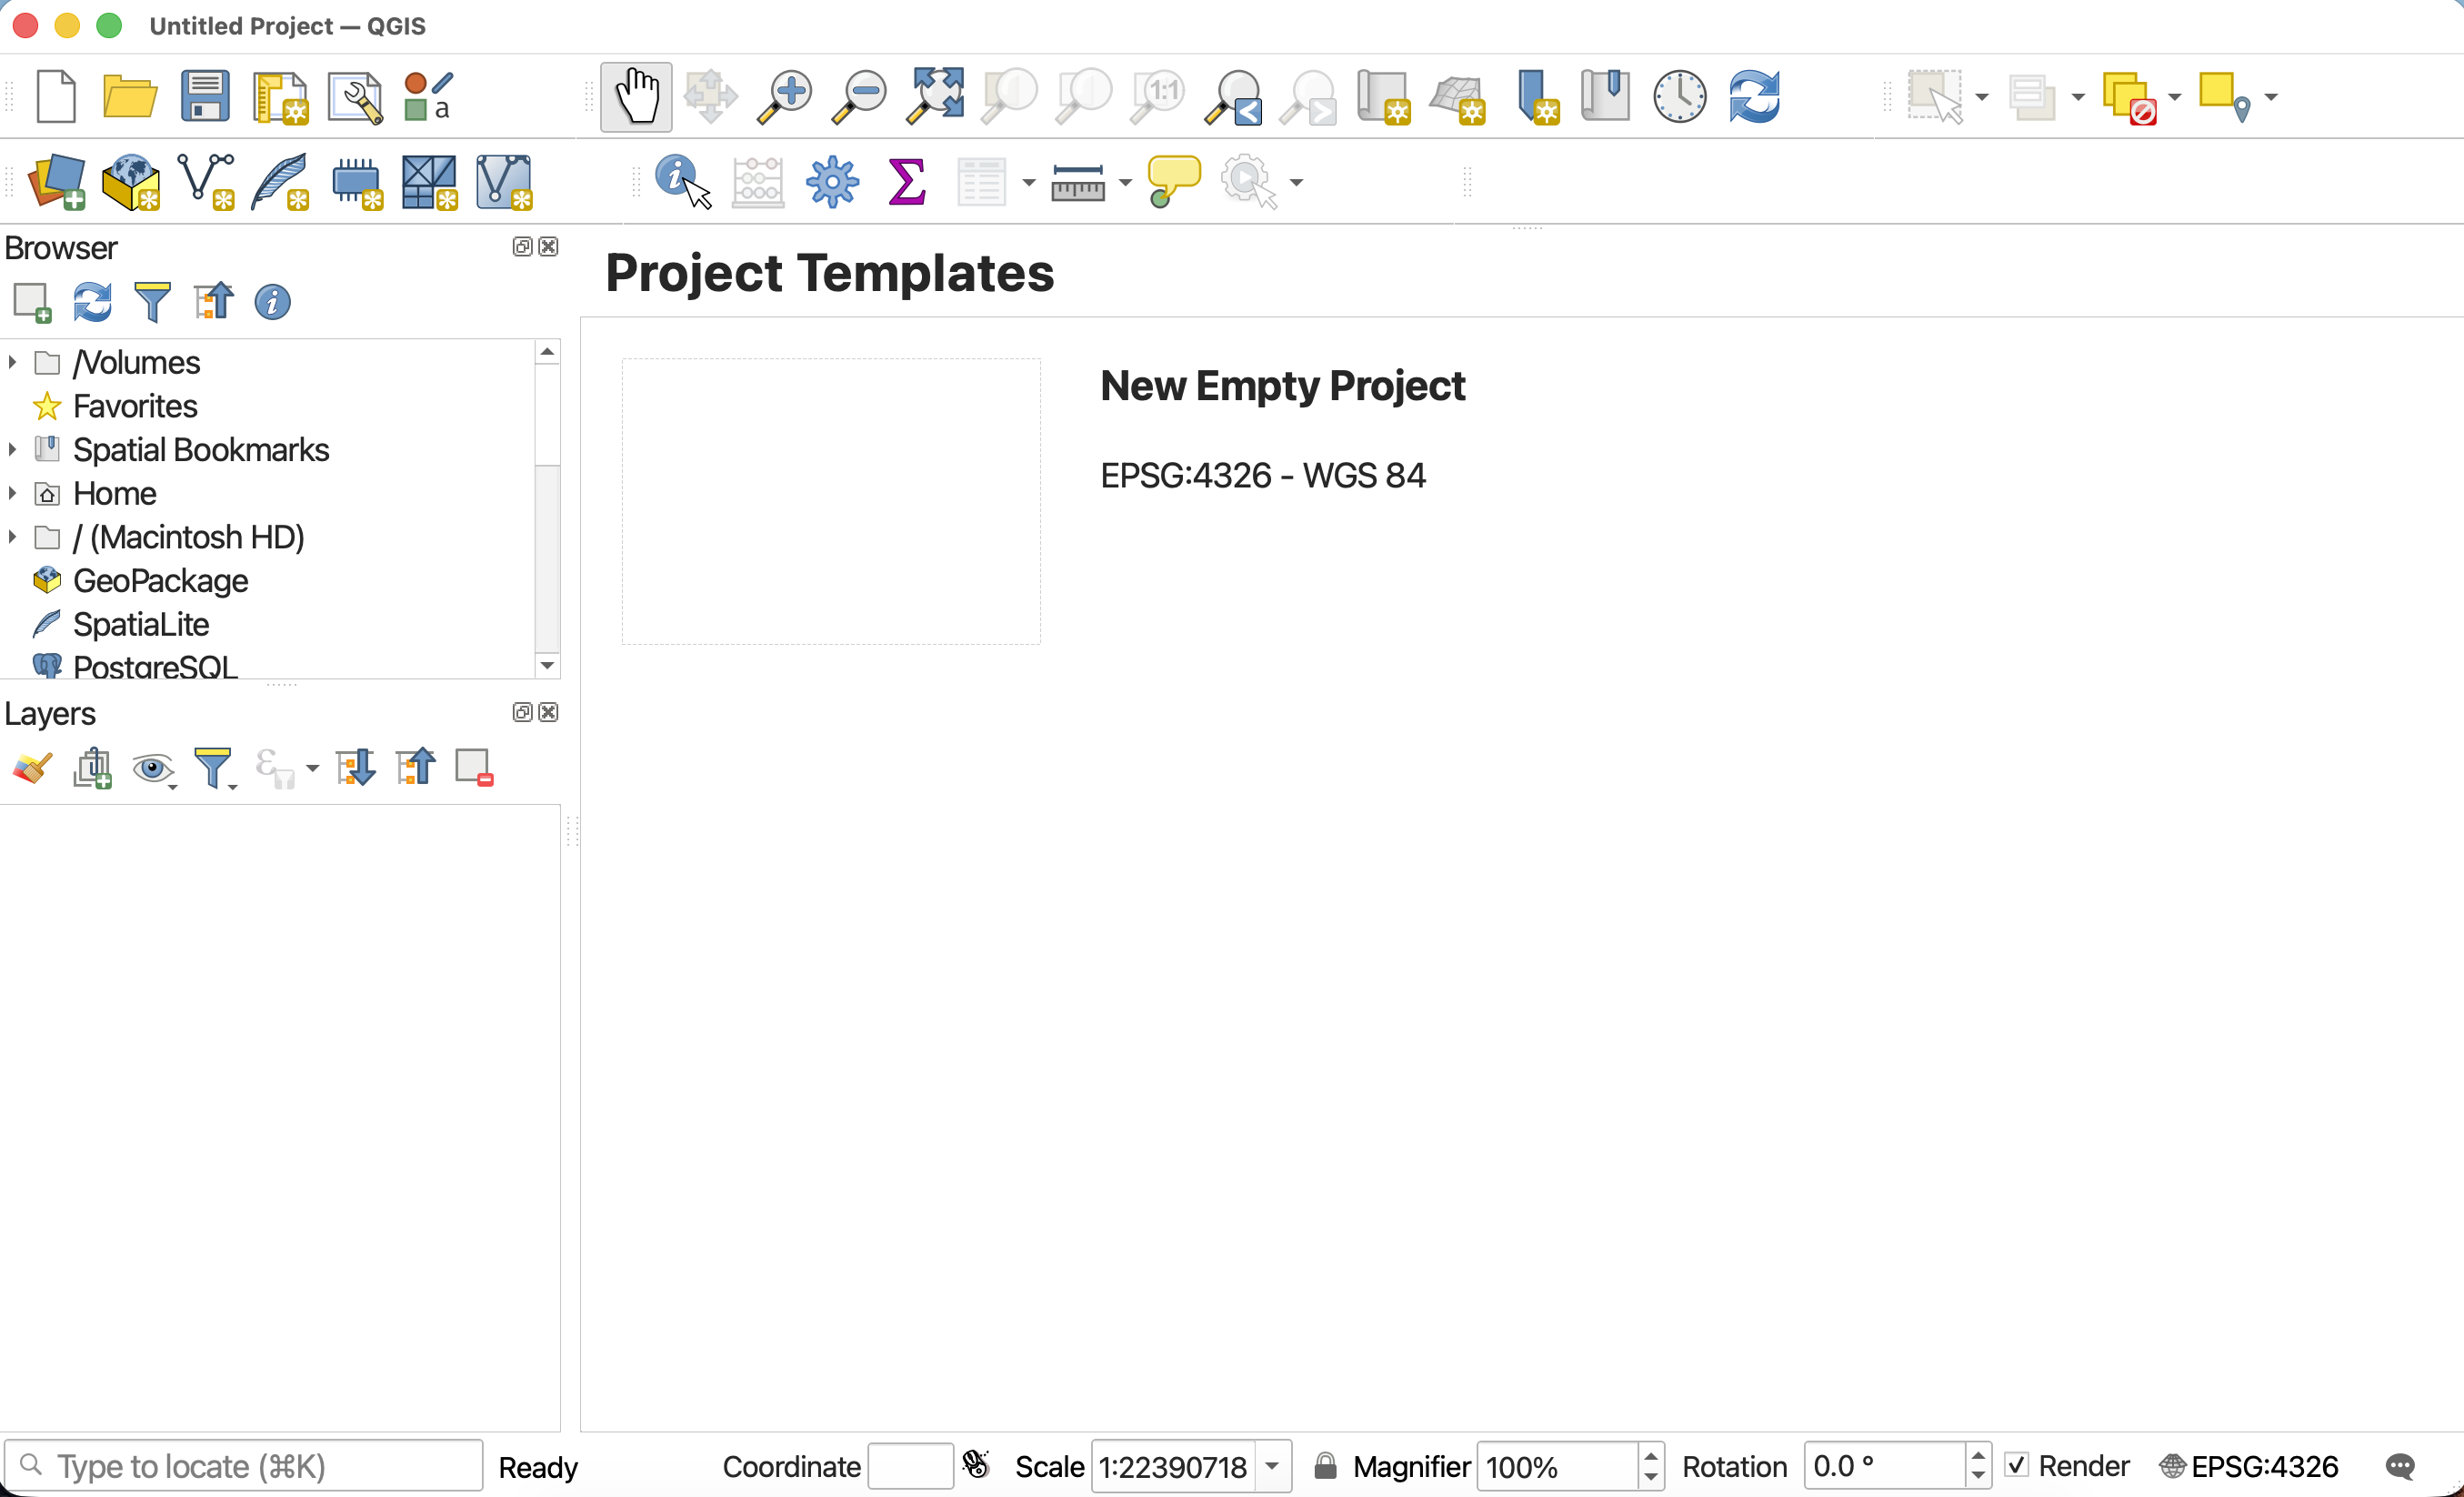Increase the Magnifier value stepper
This screenshot has height=1497, width=2464.
coord(1651,1455)
